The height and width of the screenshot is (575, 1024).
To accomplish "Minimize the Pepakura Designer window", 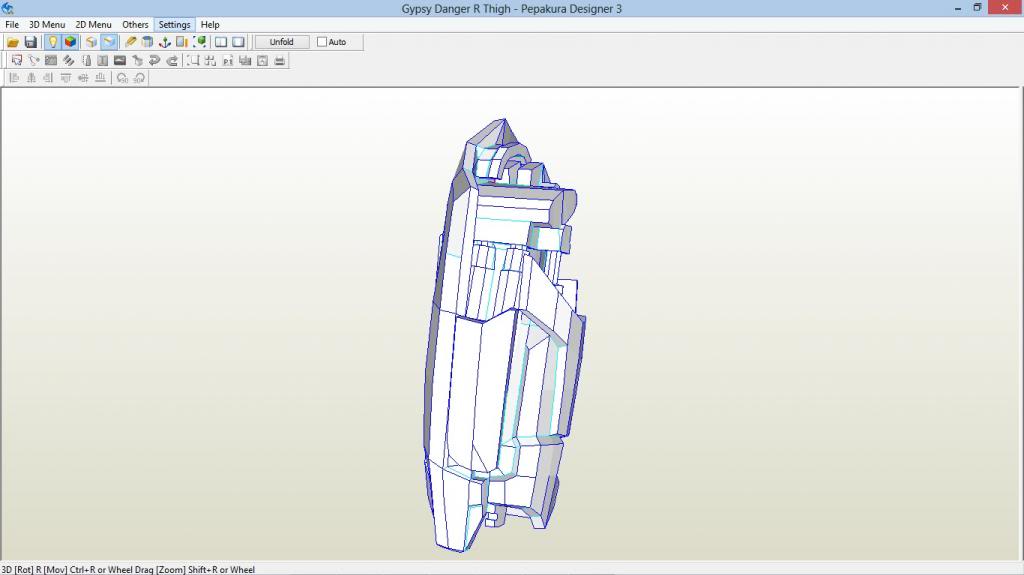I will [958, 8].
